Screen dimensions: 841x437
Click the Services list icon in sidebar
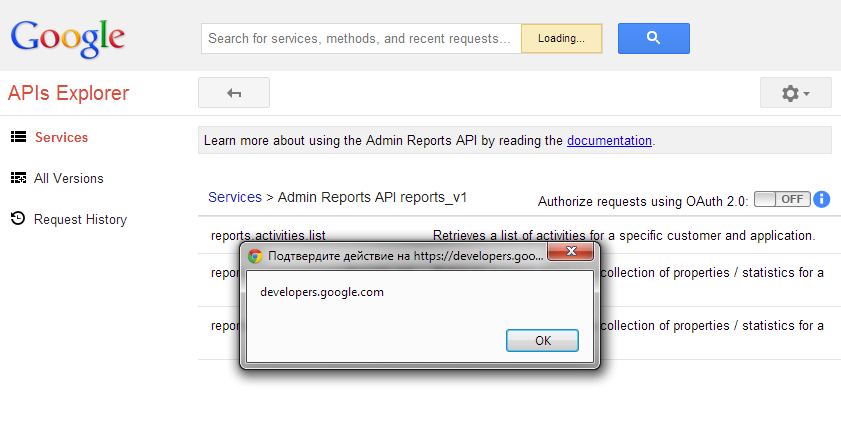tap(18, 137)
